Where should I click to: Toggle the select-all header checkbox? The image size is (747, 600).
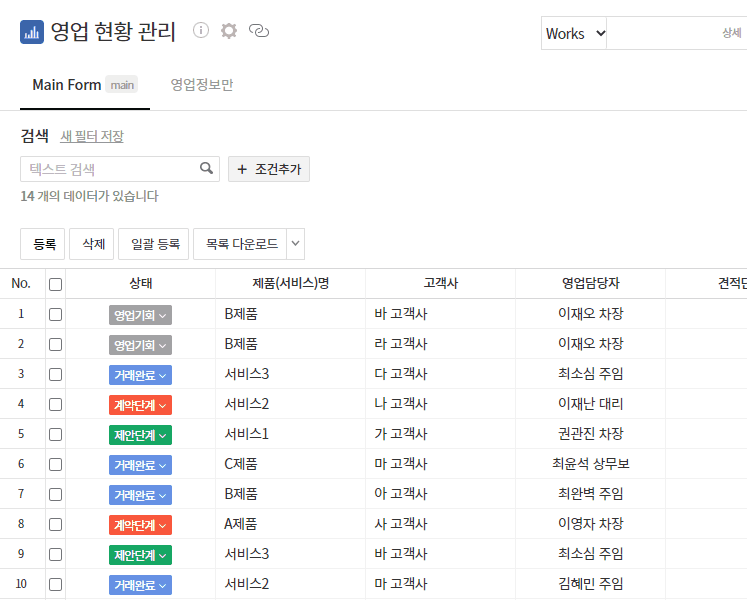point(55,284)
